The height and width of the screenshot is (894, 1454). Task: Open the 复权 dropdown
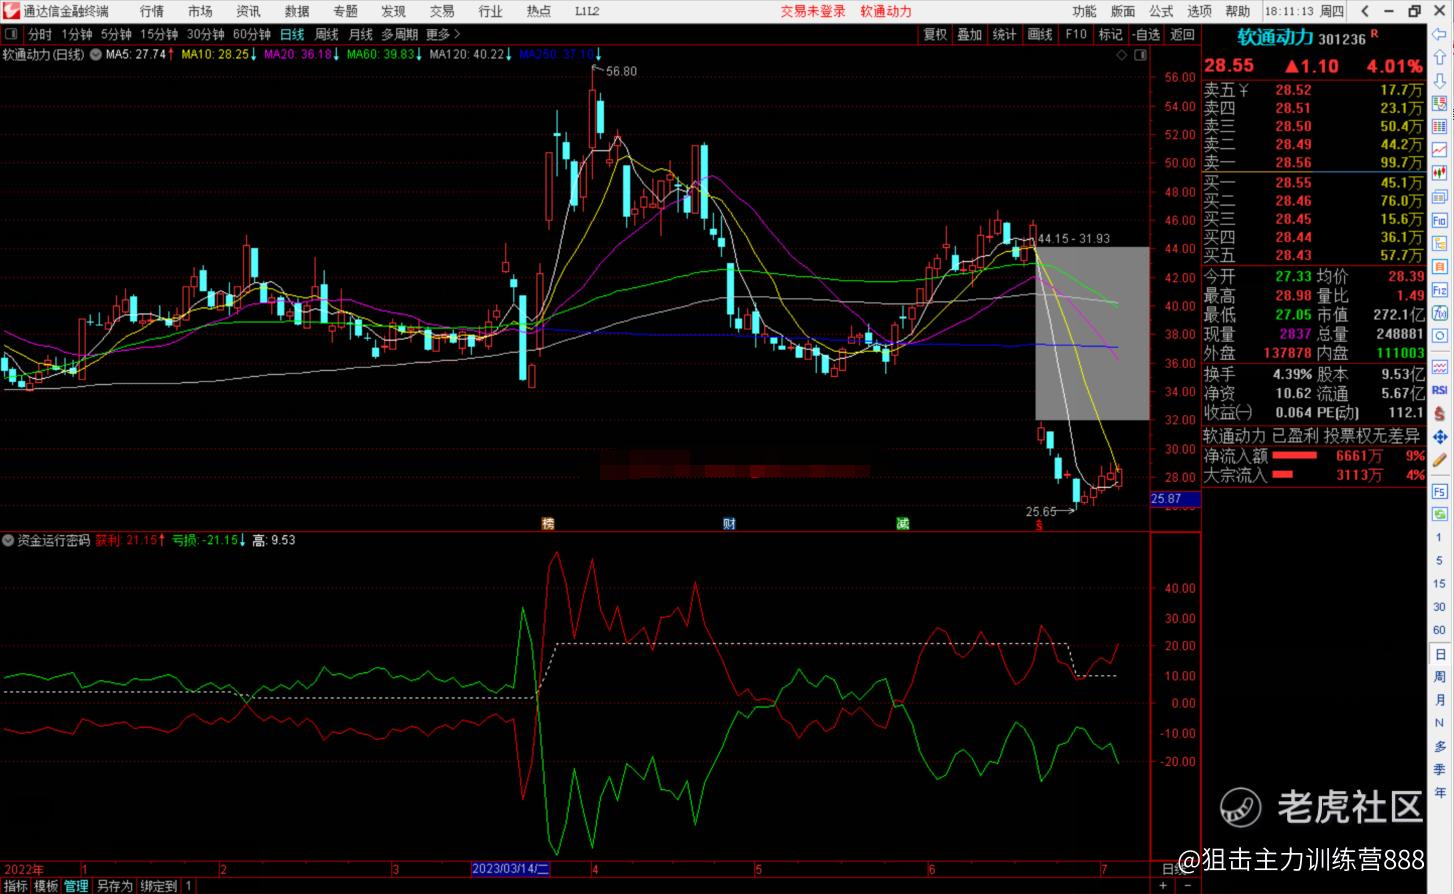point(935,34)
